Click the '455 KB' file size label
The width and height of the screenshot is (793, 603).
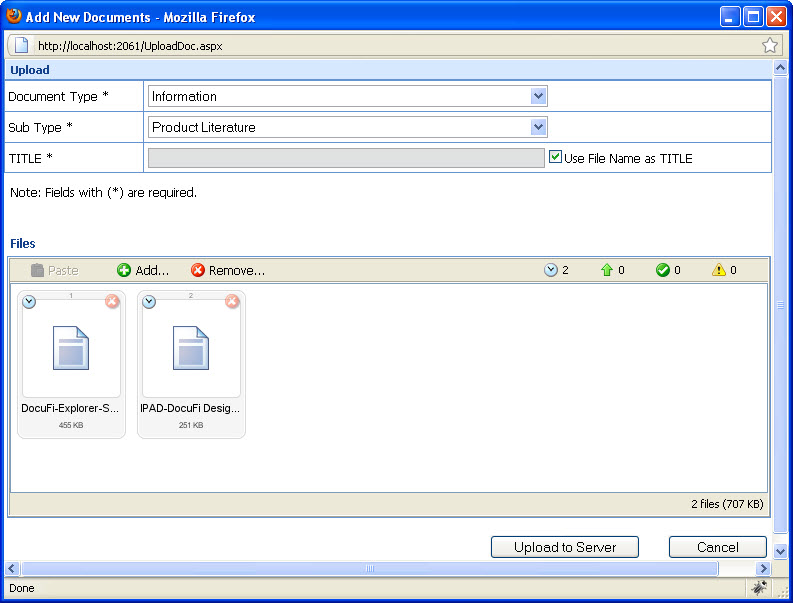(x=71, y=425)
